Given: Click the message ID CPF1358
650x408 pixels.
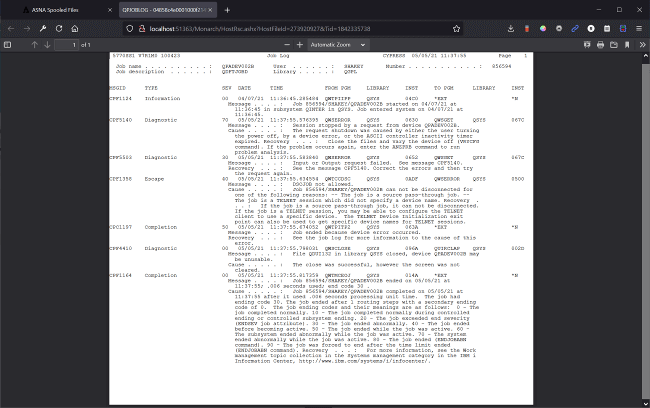Looking at the screenshot, I should click(121, 179).
